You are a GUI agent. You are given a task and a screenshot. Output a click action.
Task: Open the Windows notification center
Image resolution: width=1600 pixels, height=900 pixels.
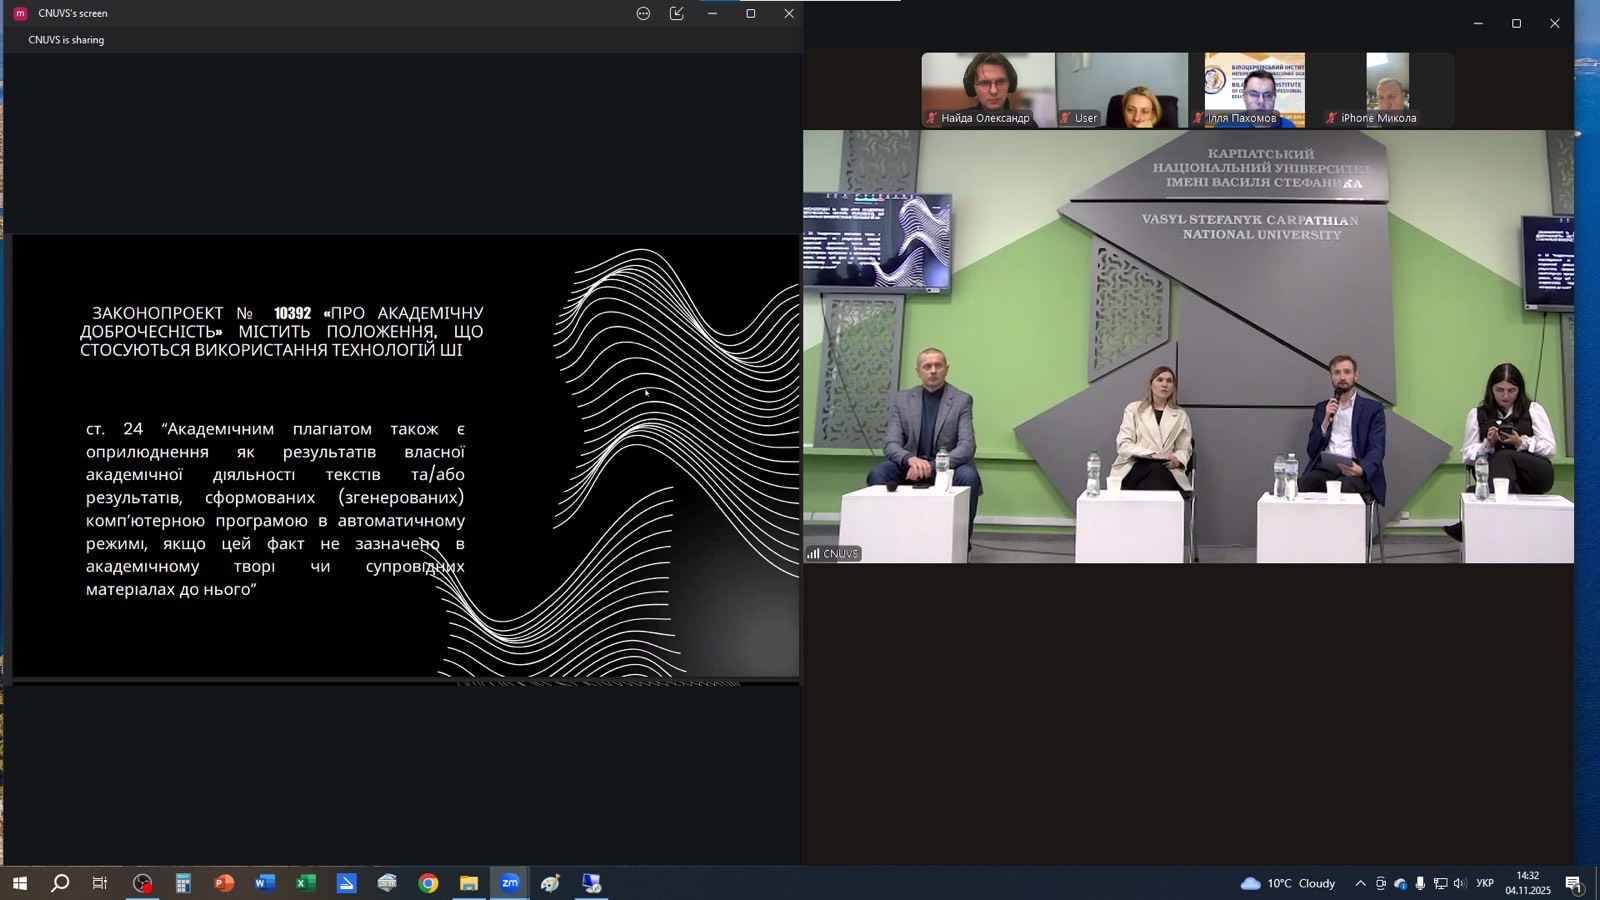[1573, 883]
